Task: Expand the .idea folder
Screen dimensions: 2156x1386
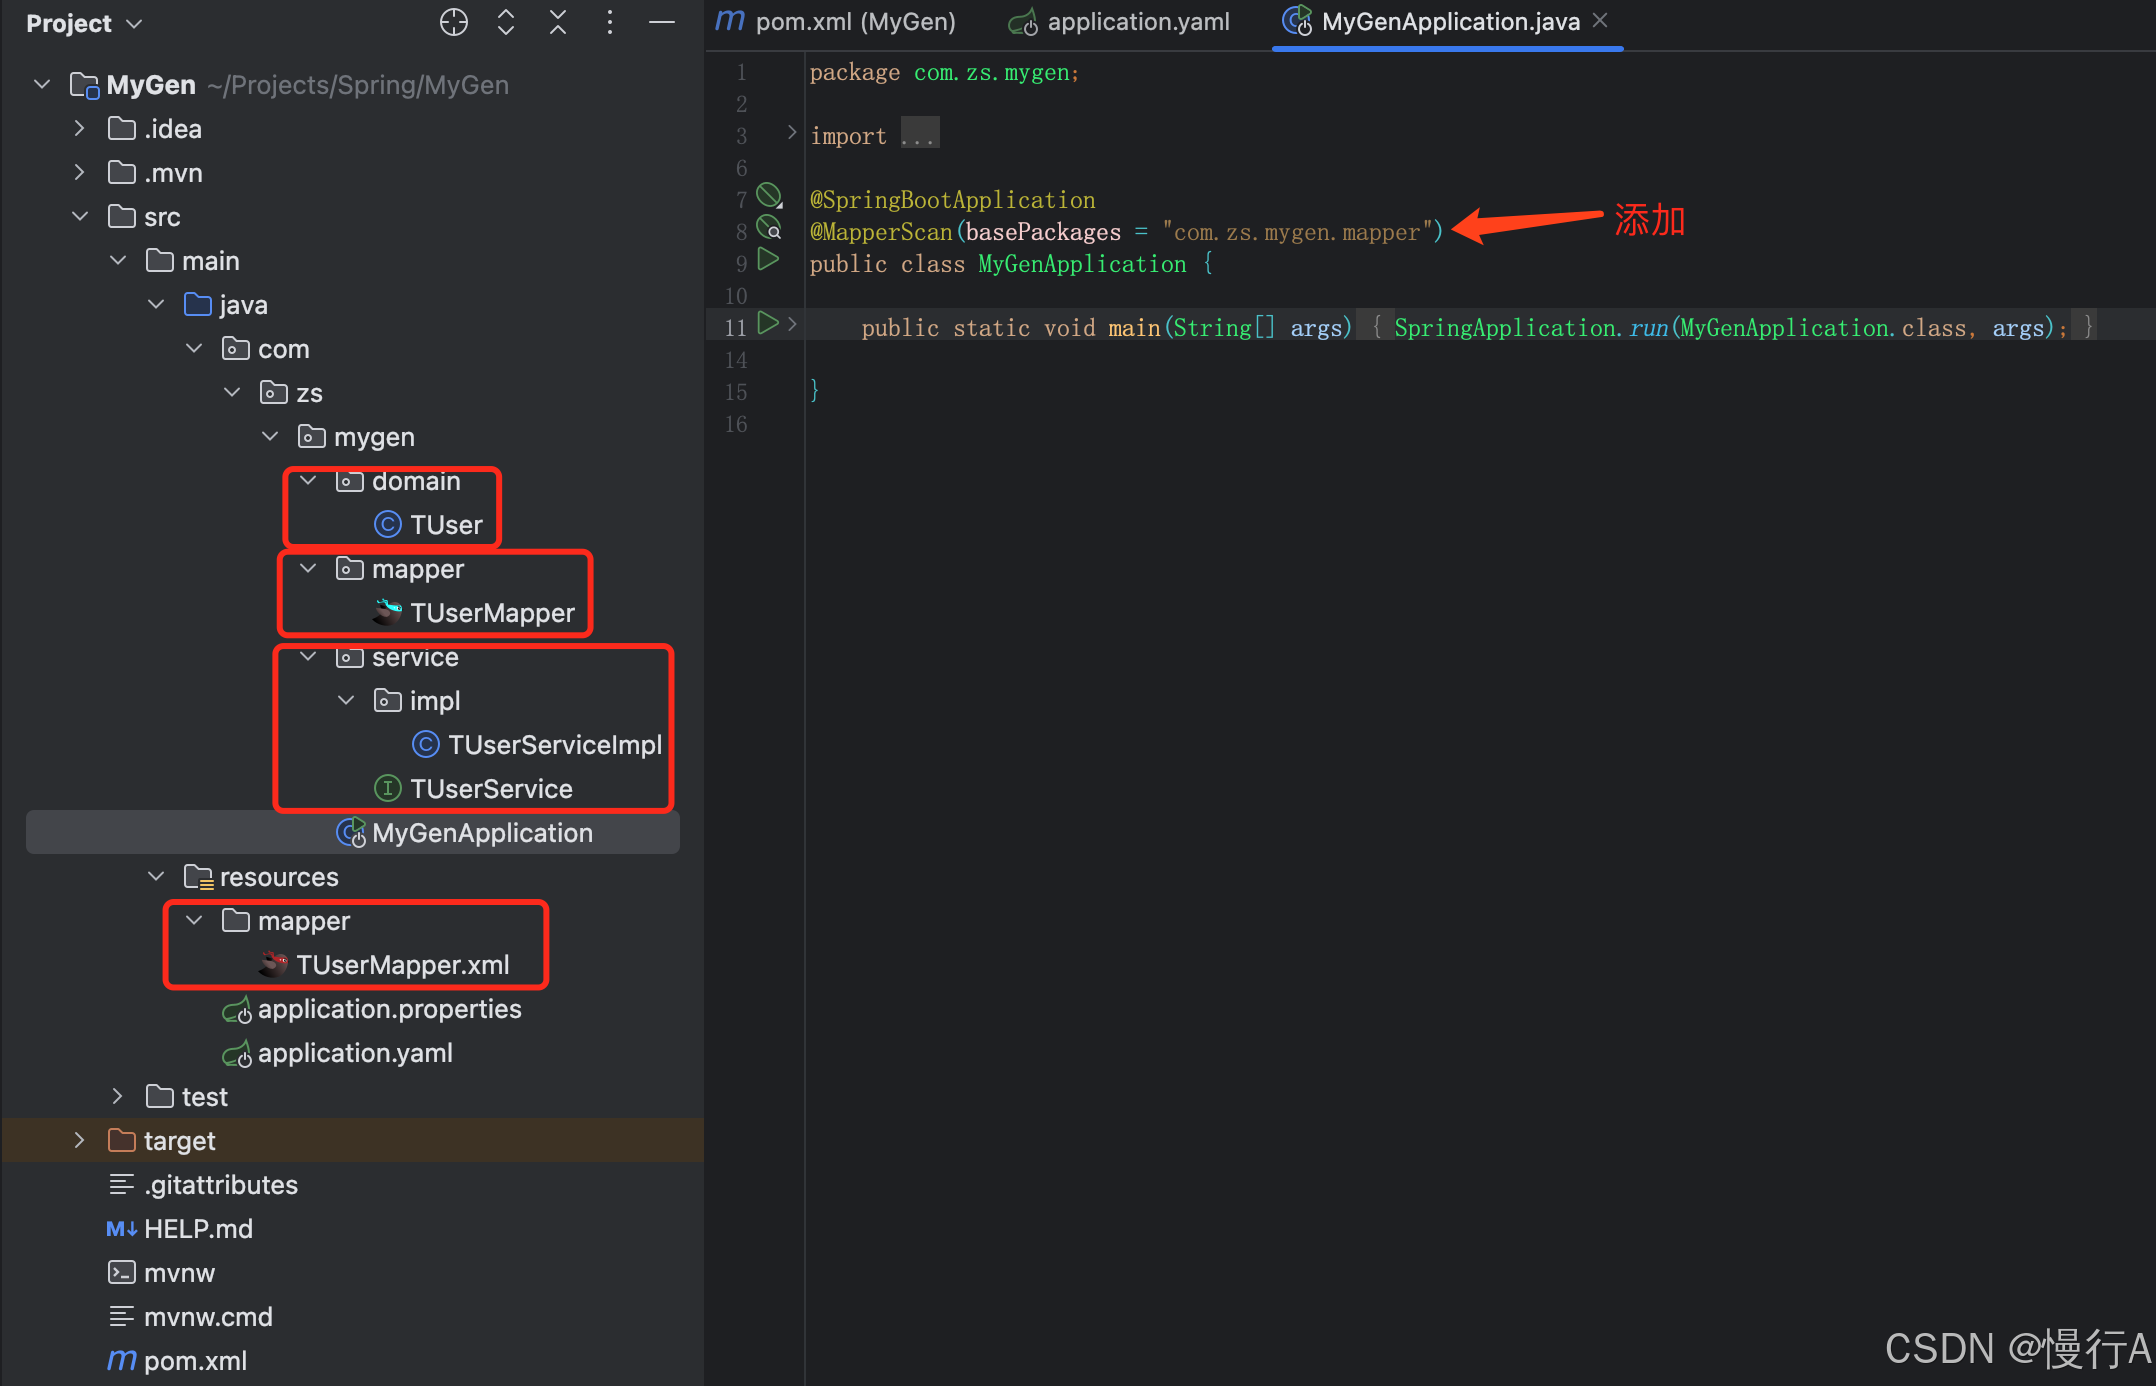Action: [x=79, y=128]
